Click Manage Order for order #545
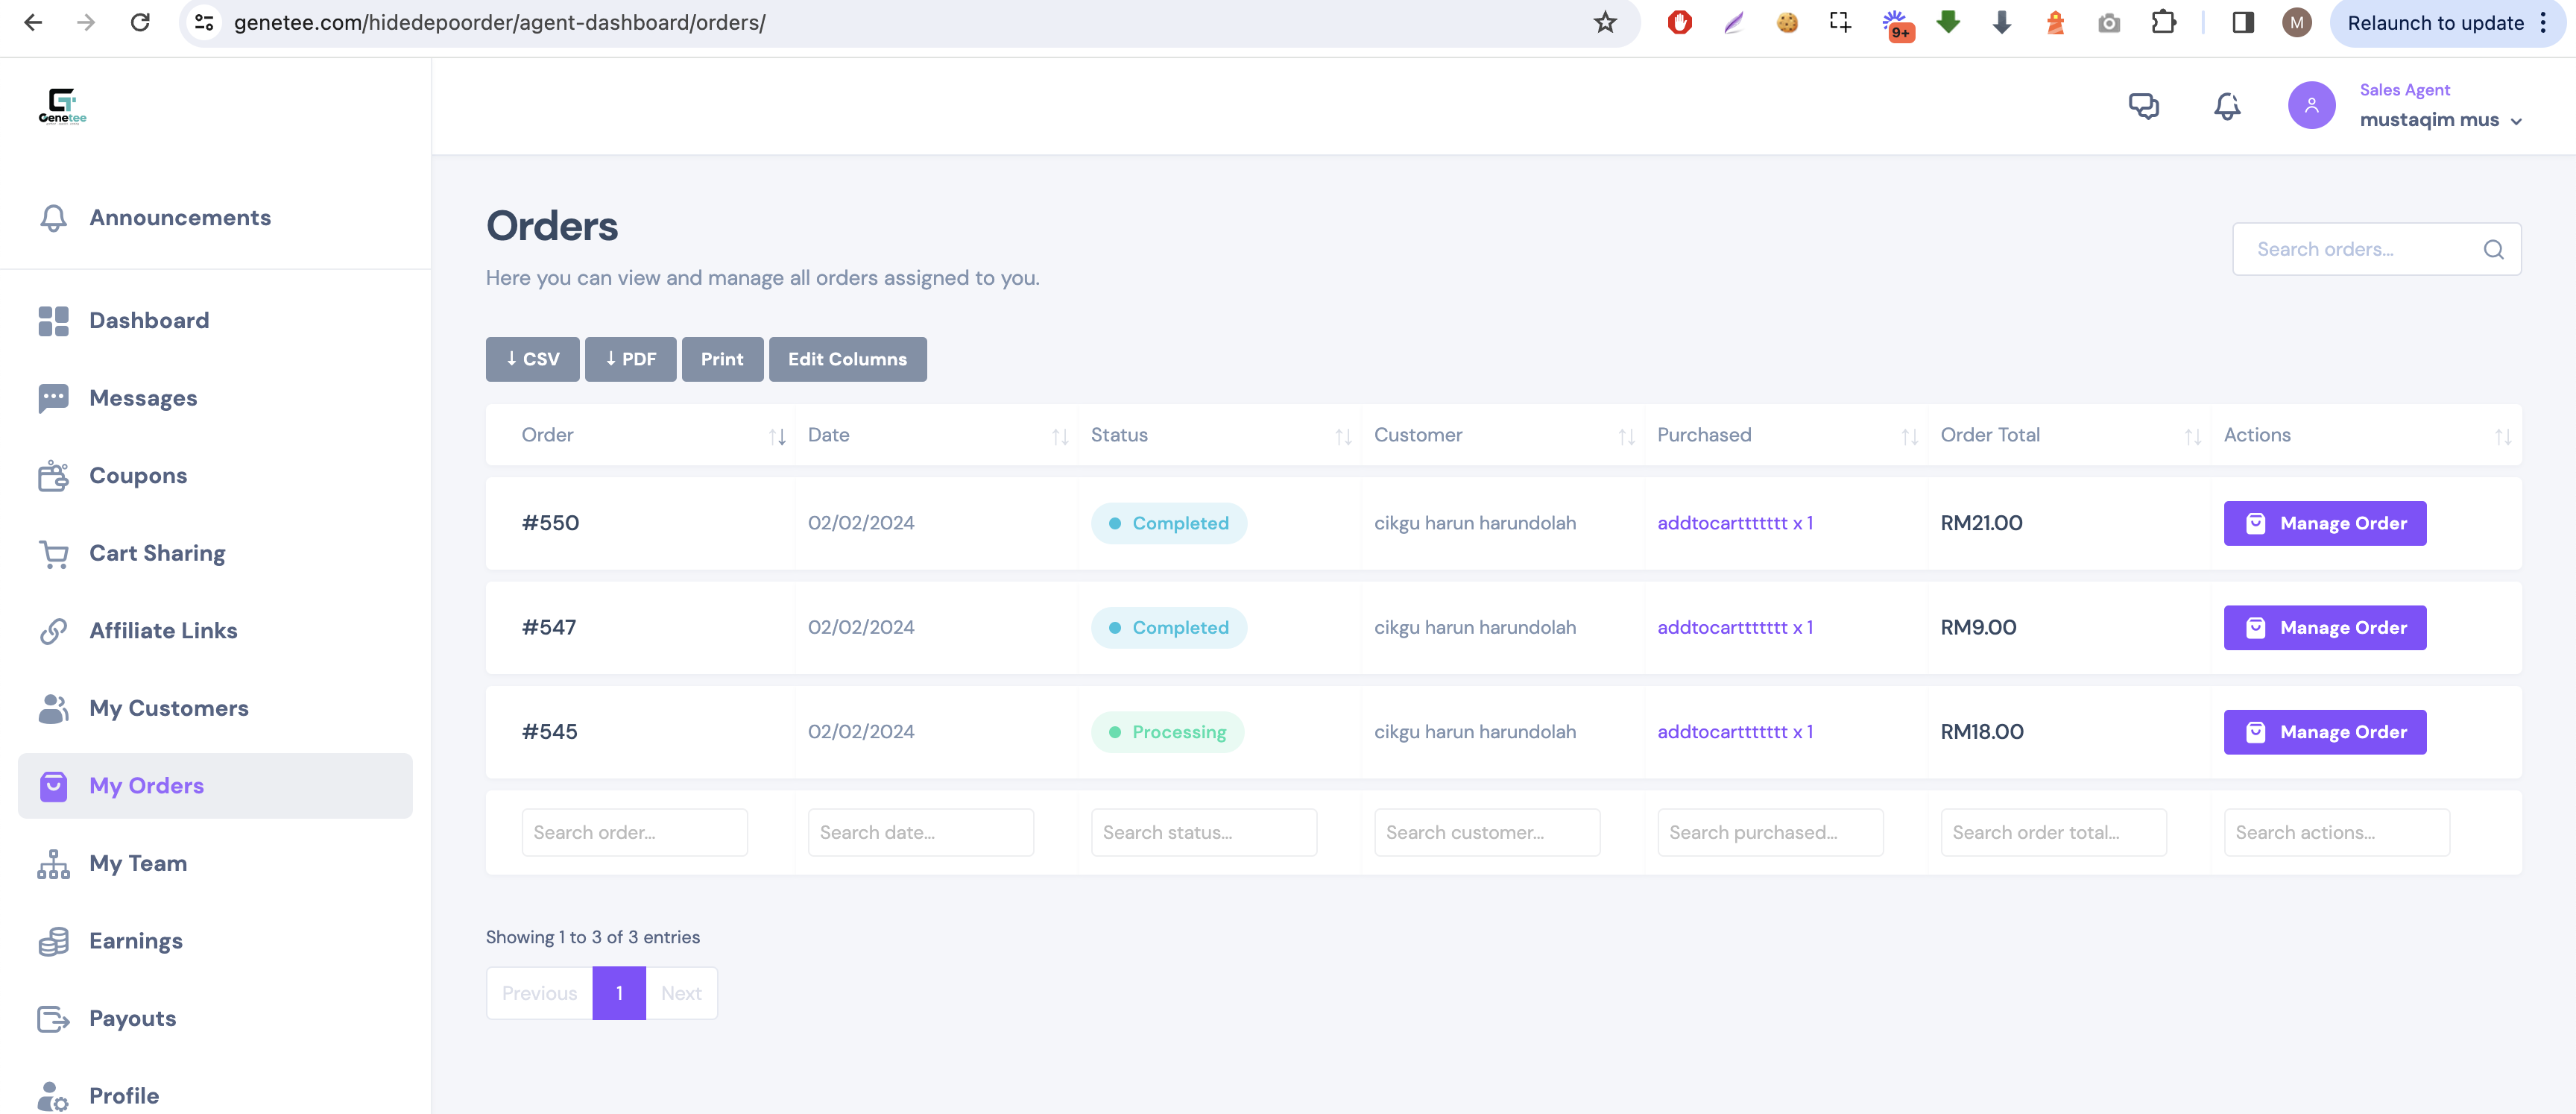 tap(2324, 732)
